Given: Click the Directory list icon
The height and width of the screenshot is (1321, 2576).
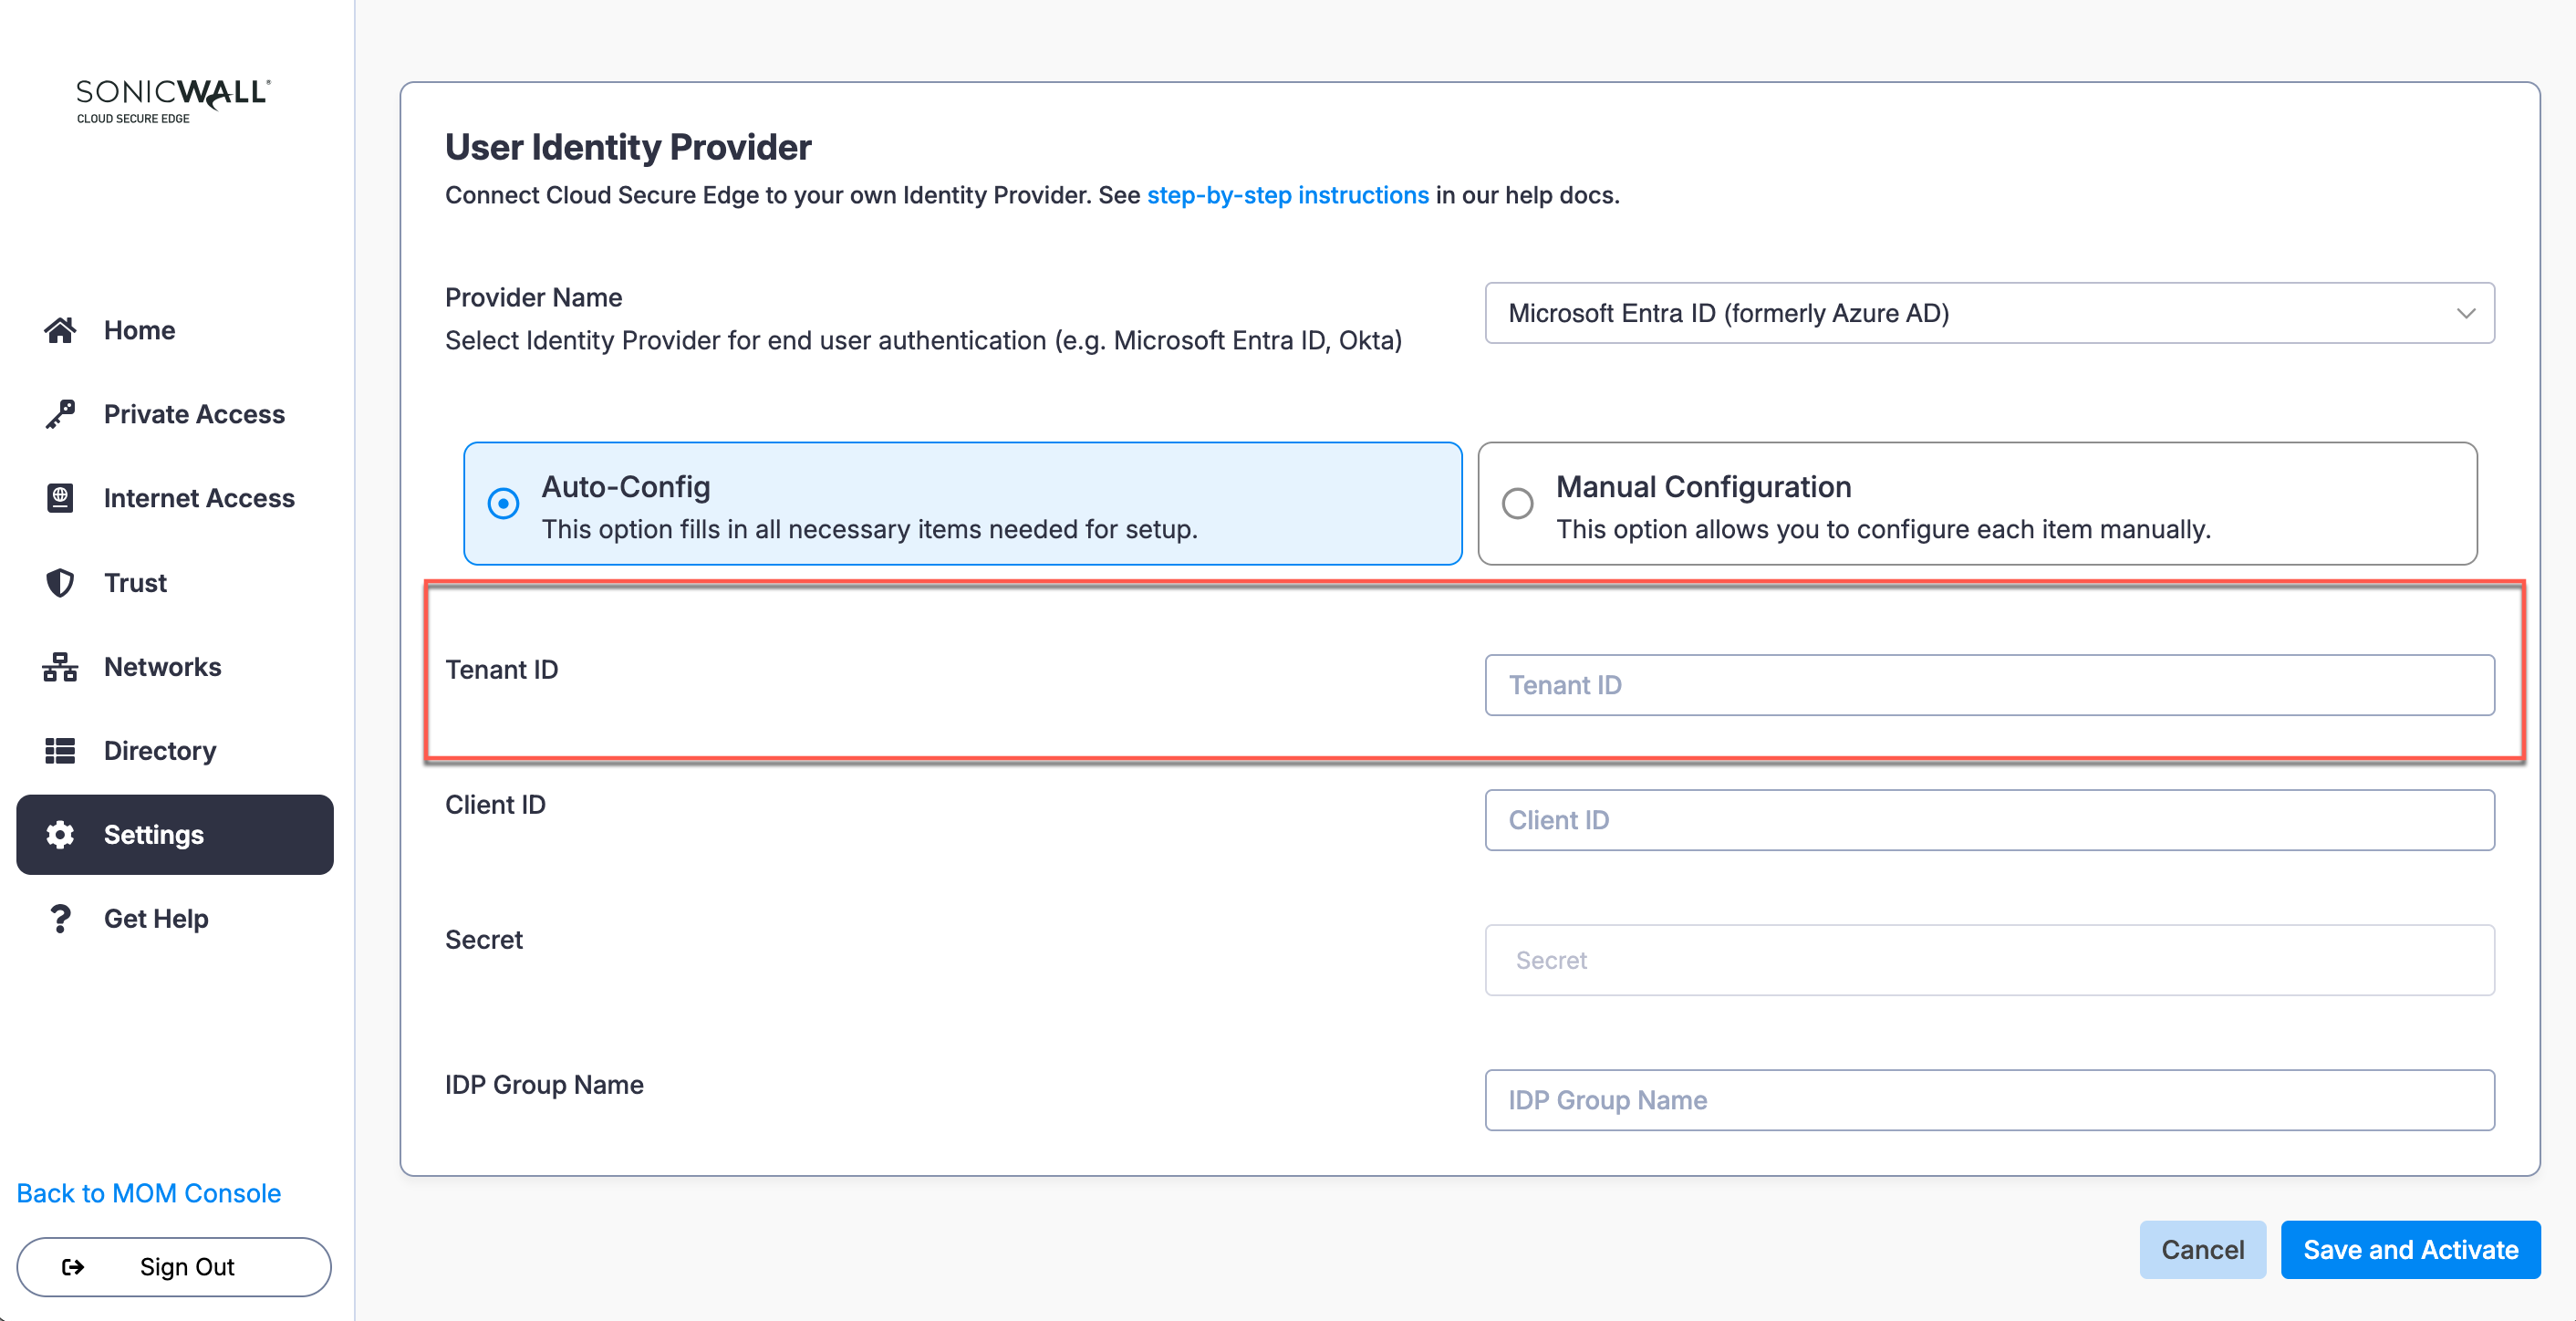Looking at the screenshot, I should 60,751.
